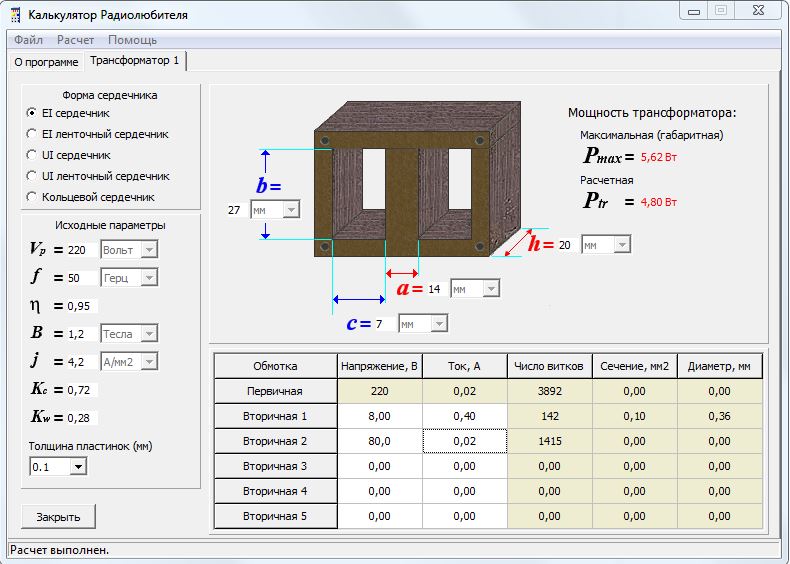Click the calculator app icon in title bar

point(16,15)
